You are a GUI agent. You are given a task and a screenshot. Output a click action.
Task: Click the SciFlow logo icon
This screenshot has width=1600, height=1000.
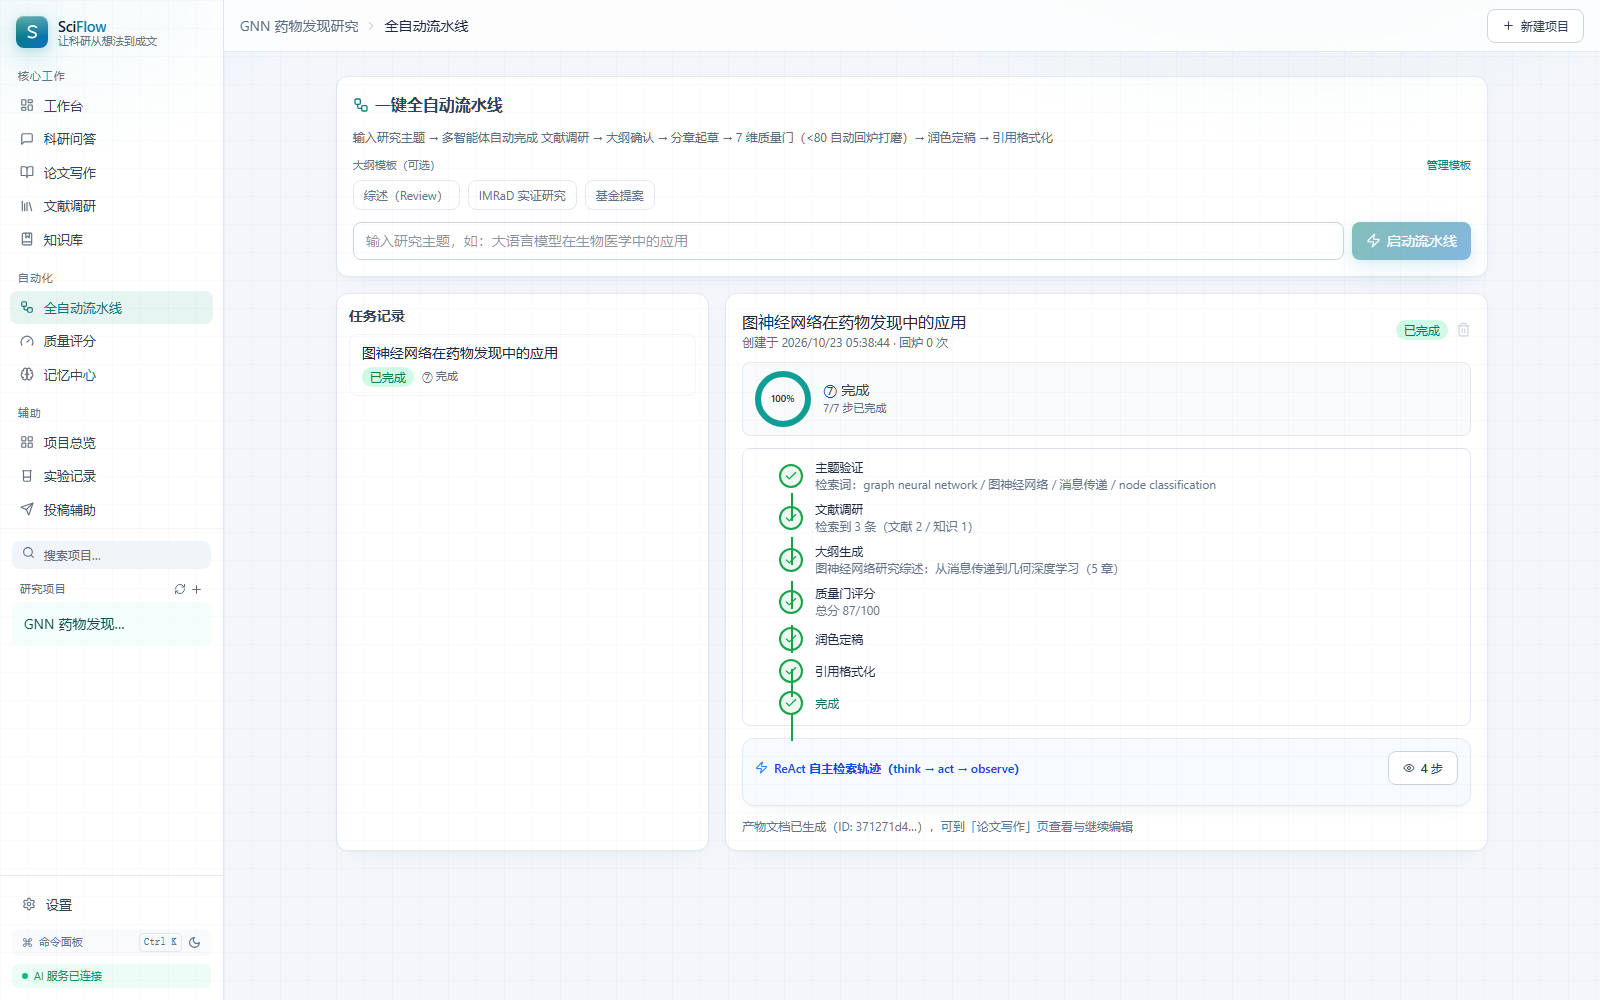[32, 32]
